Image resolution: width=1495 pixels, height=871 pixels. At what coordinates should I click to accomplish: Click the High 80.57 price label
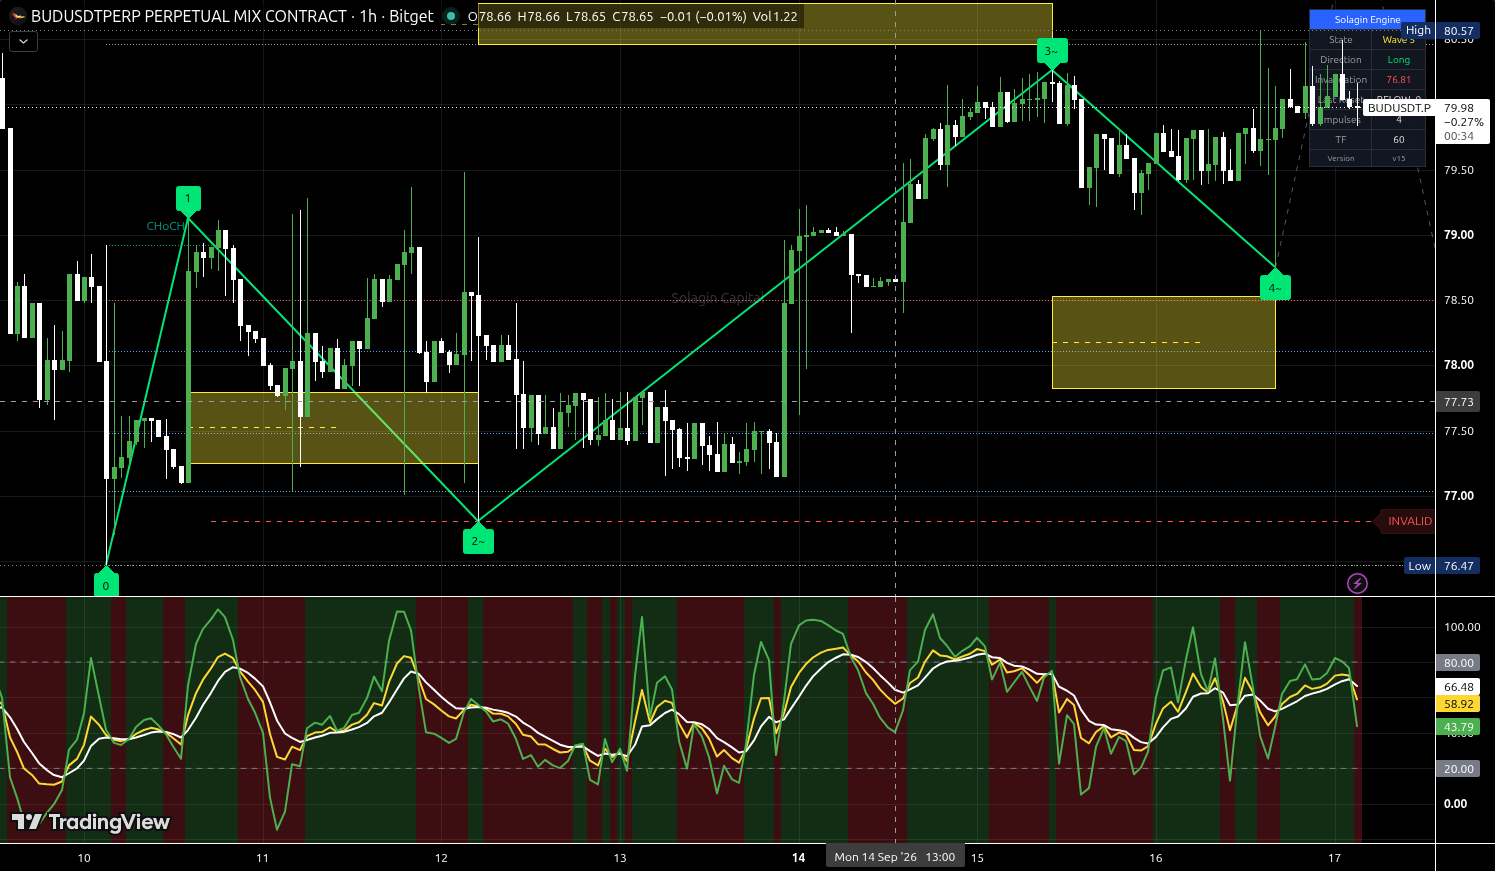point(1440,31)
